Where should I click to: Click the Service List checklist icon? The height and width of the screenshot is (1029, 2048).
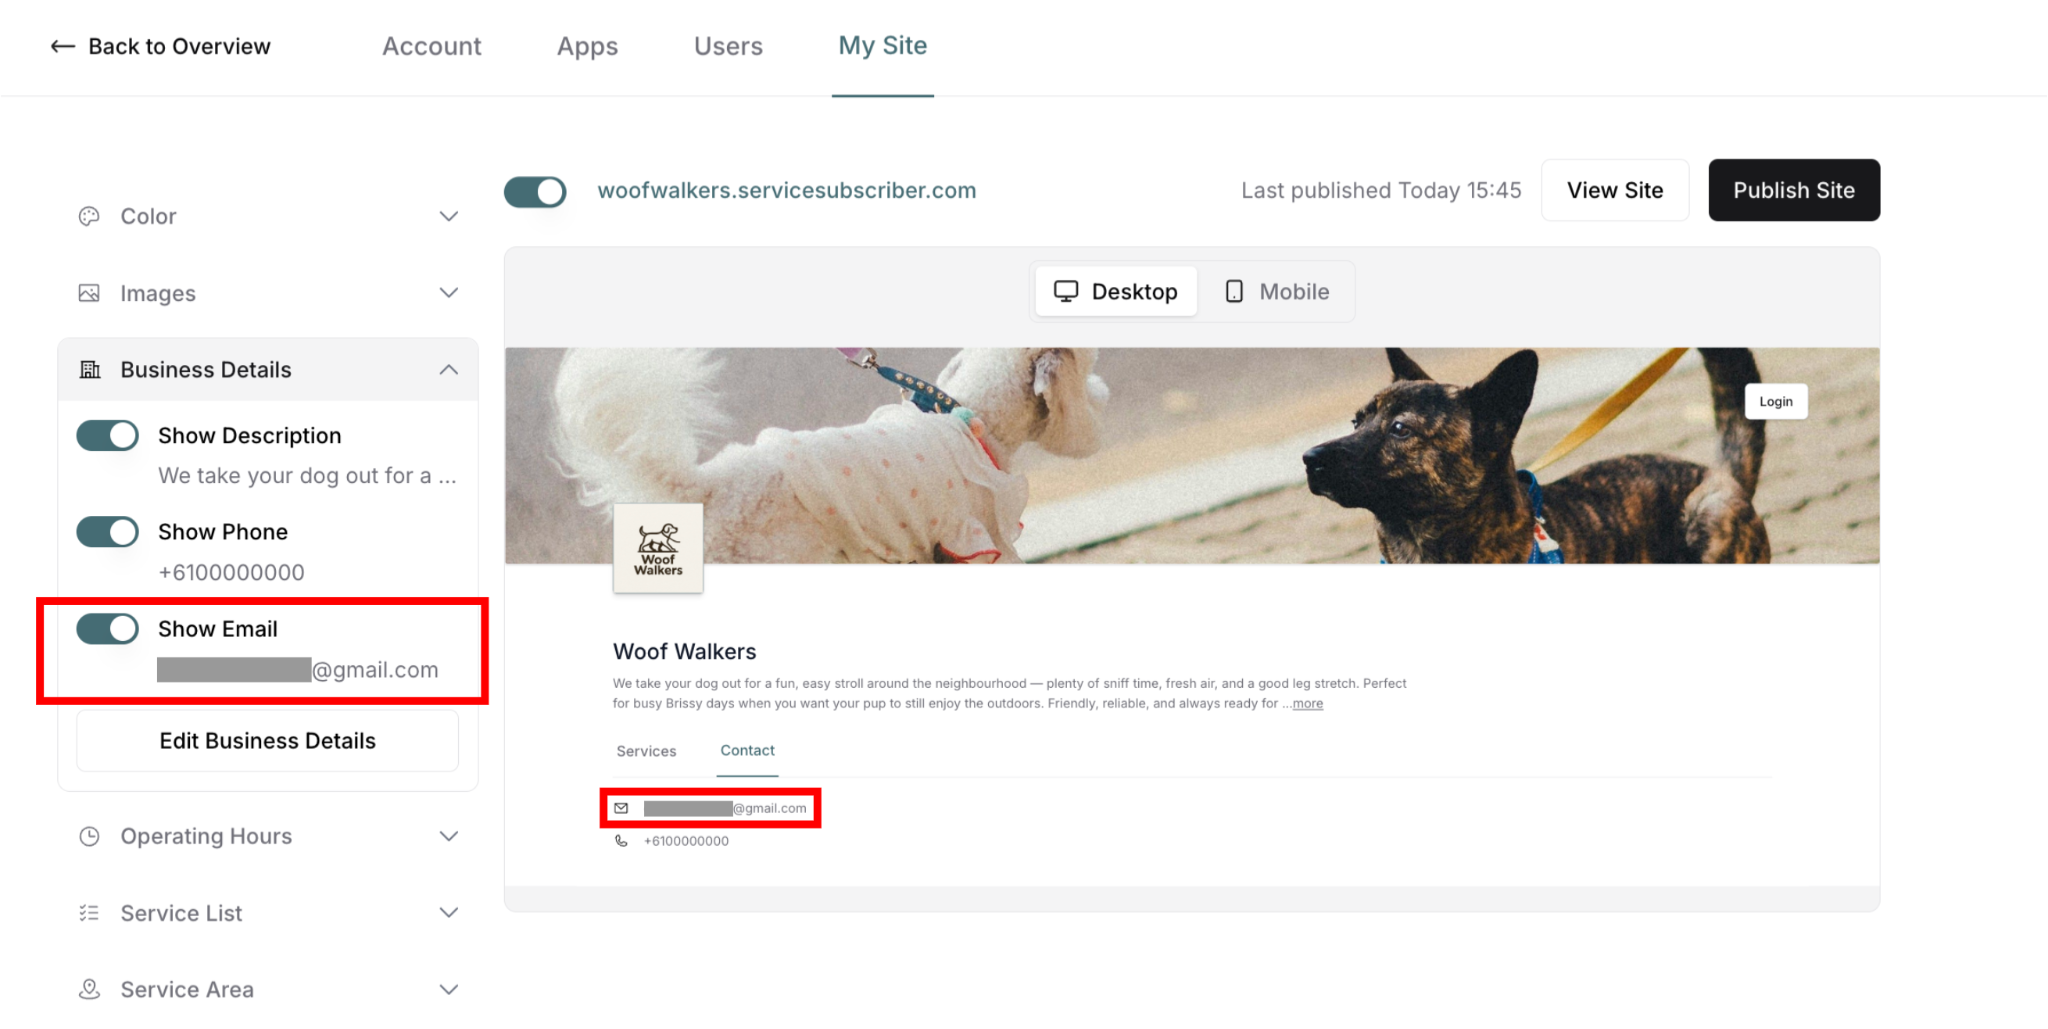click(x=89, y=913)
